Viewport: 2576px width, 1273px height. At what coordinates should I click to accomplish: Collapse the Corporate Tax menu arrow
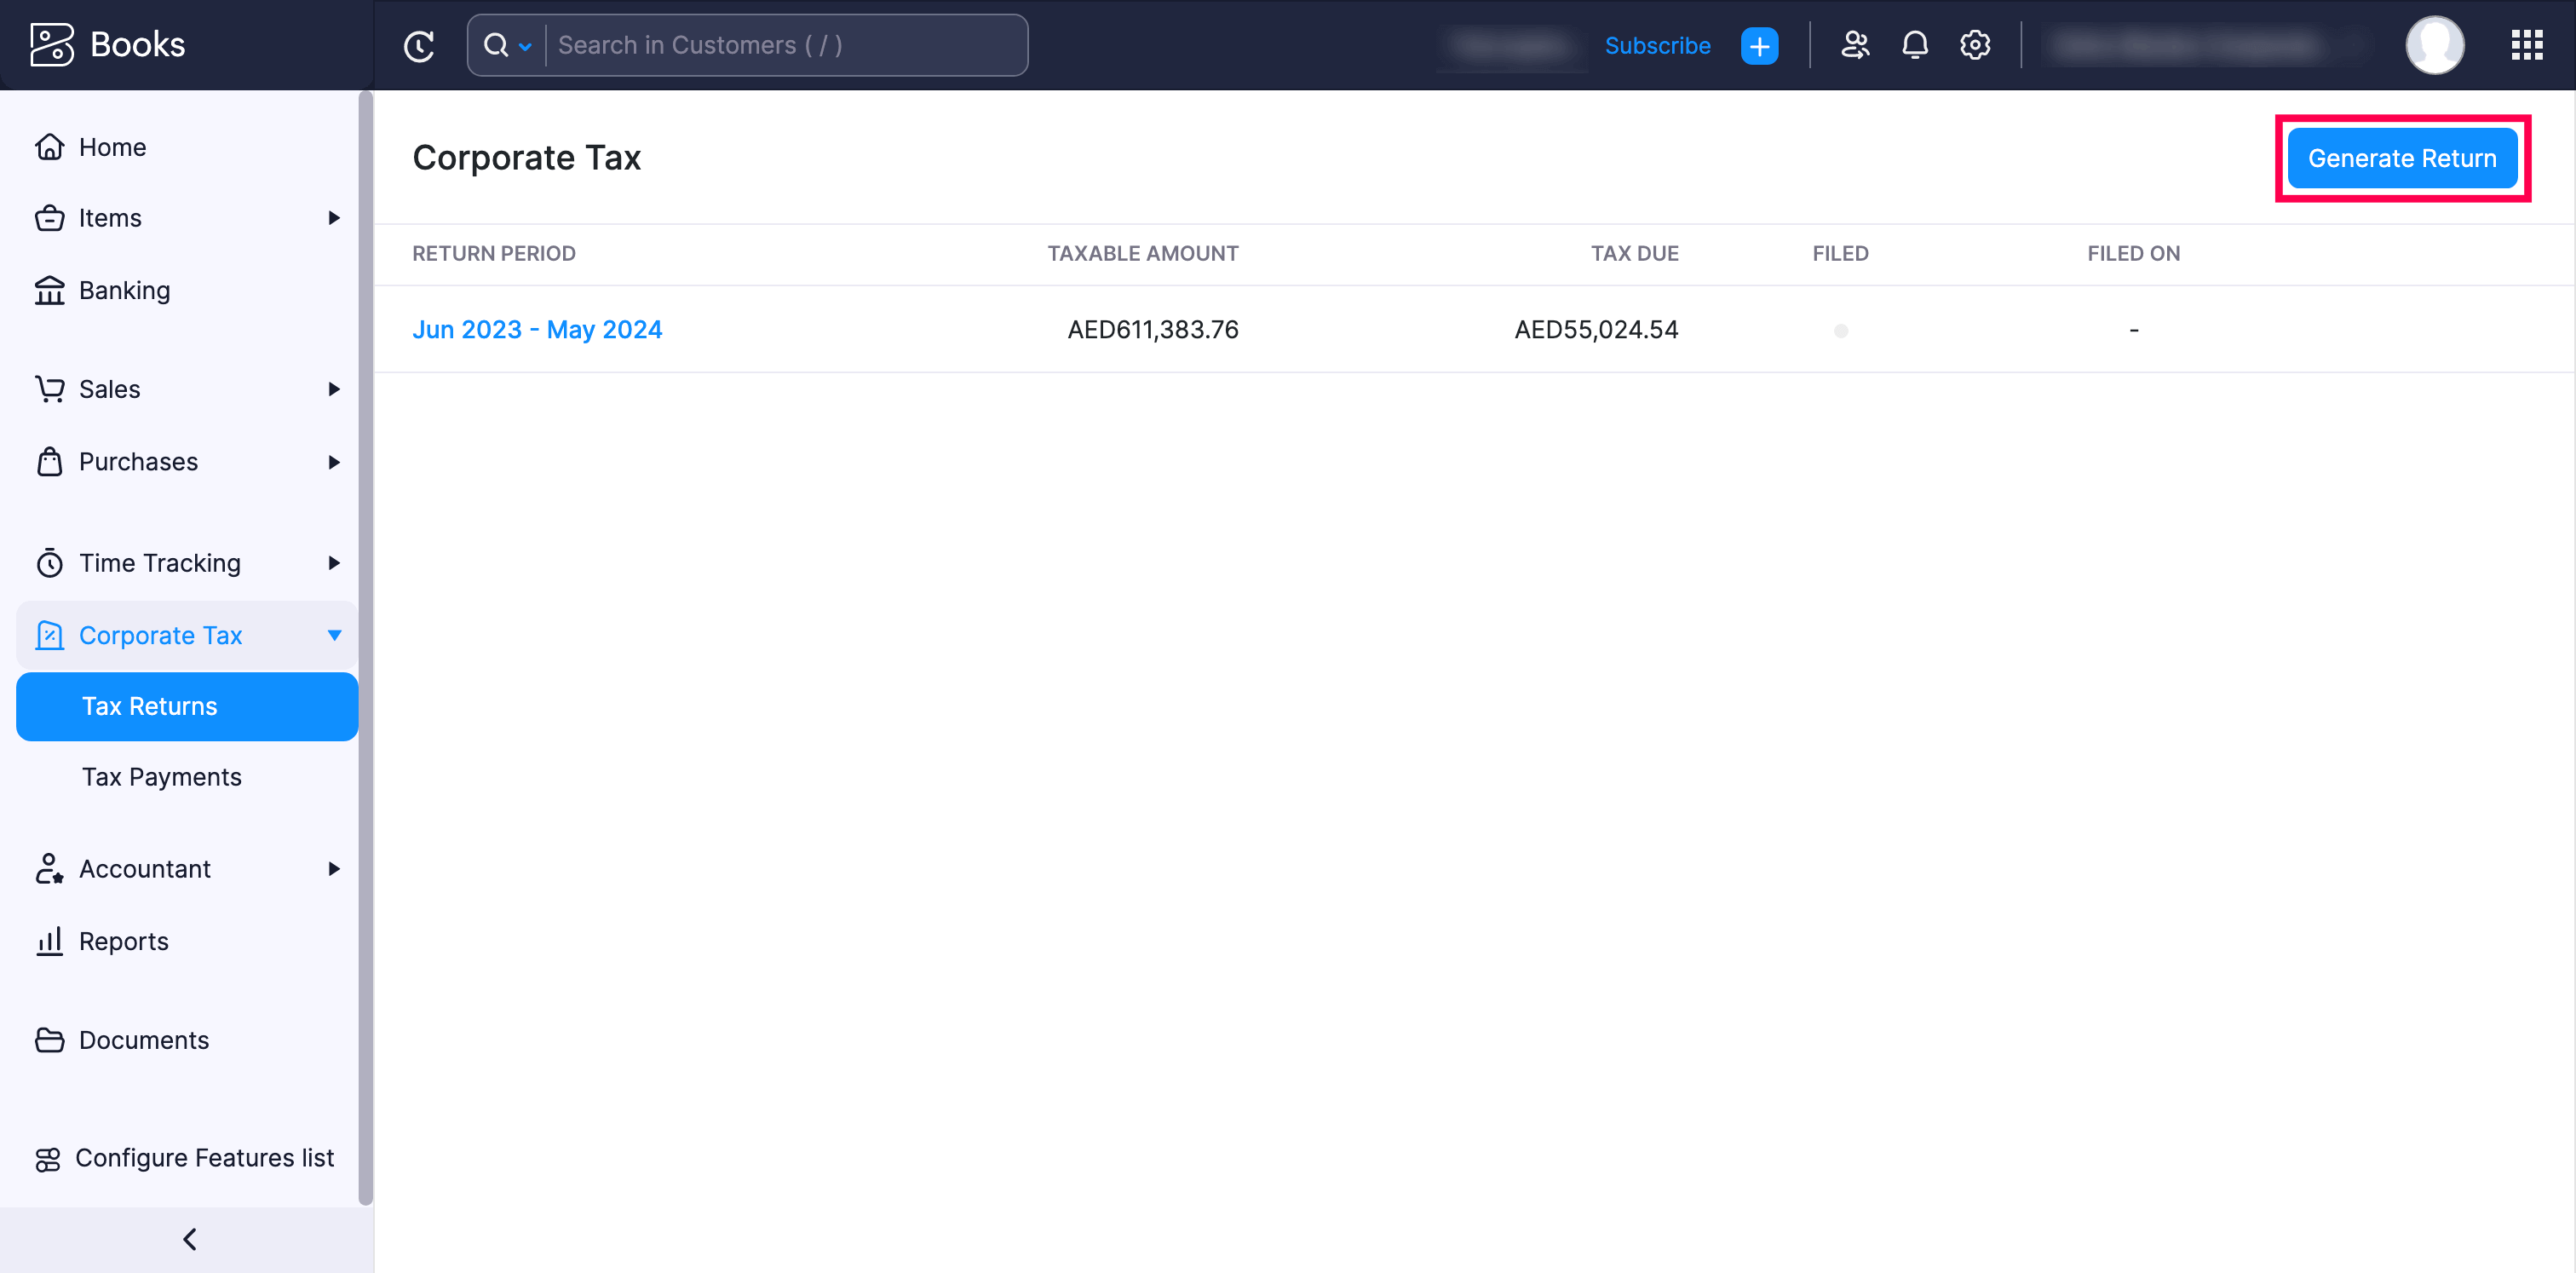334,635
